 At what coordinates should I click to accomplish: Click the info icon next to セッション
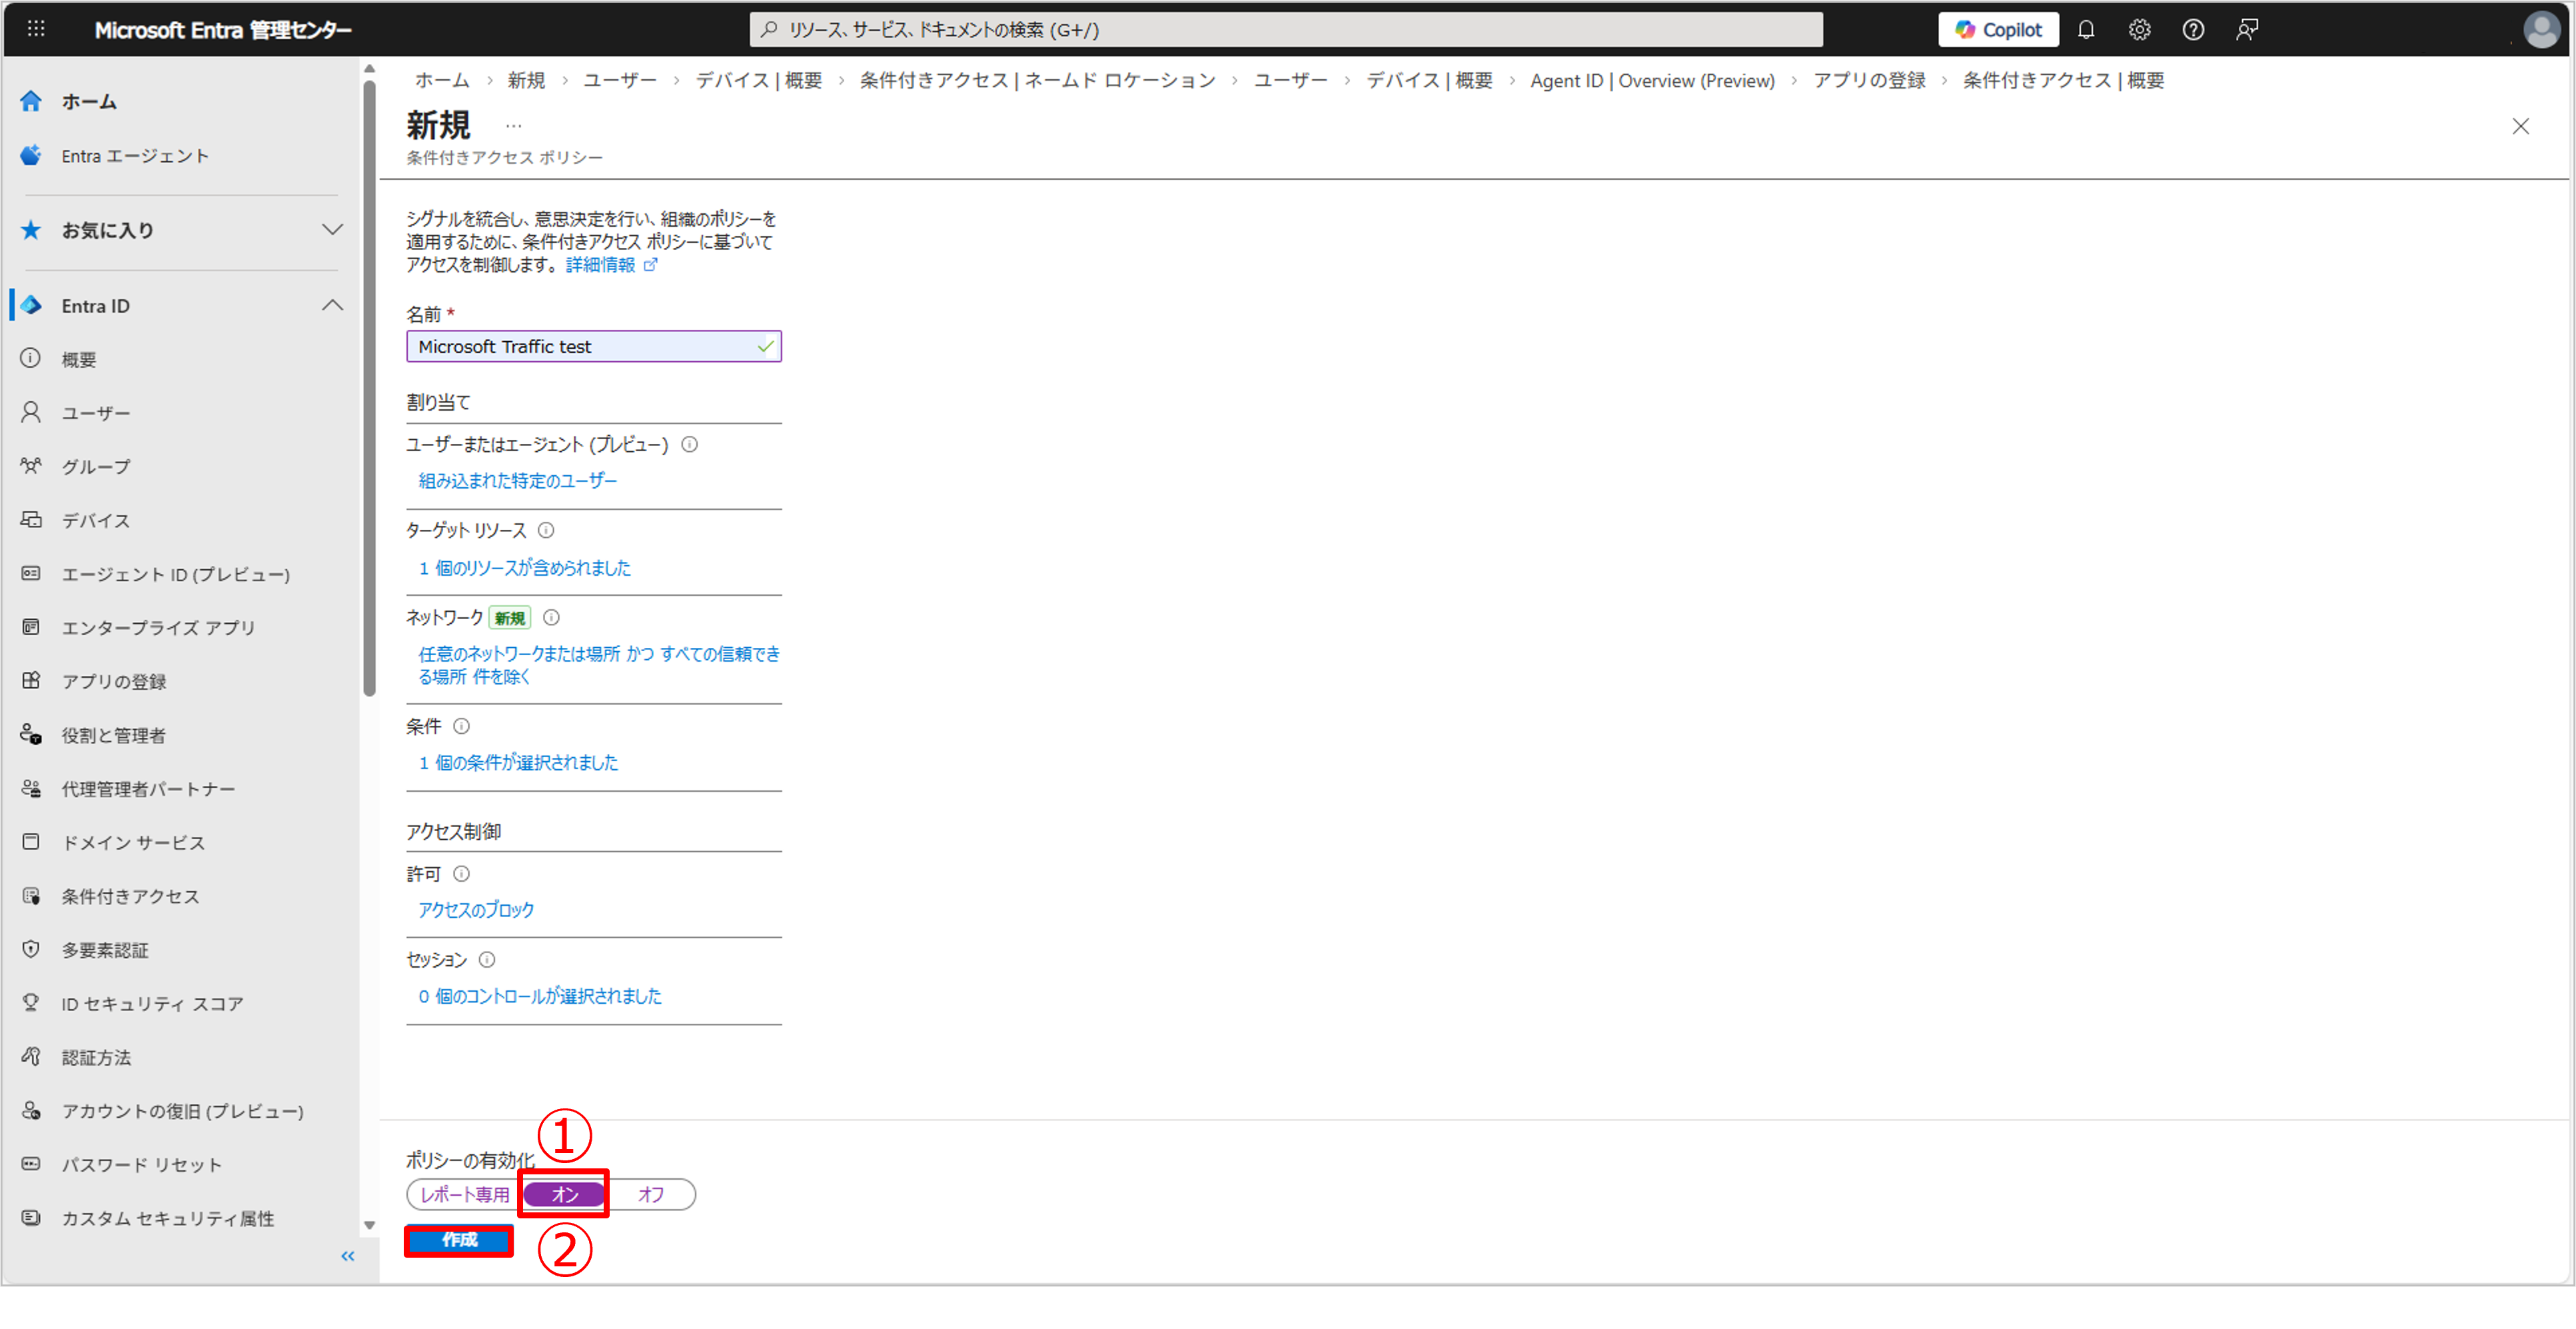click(487, 960)
